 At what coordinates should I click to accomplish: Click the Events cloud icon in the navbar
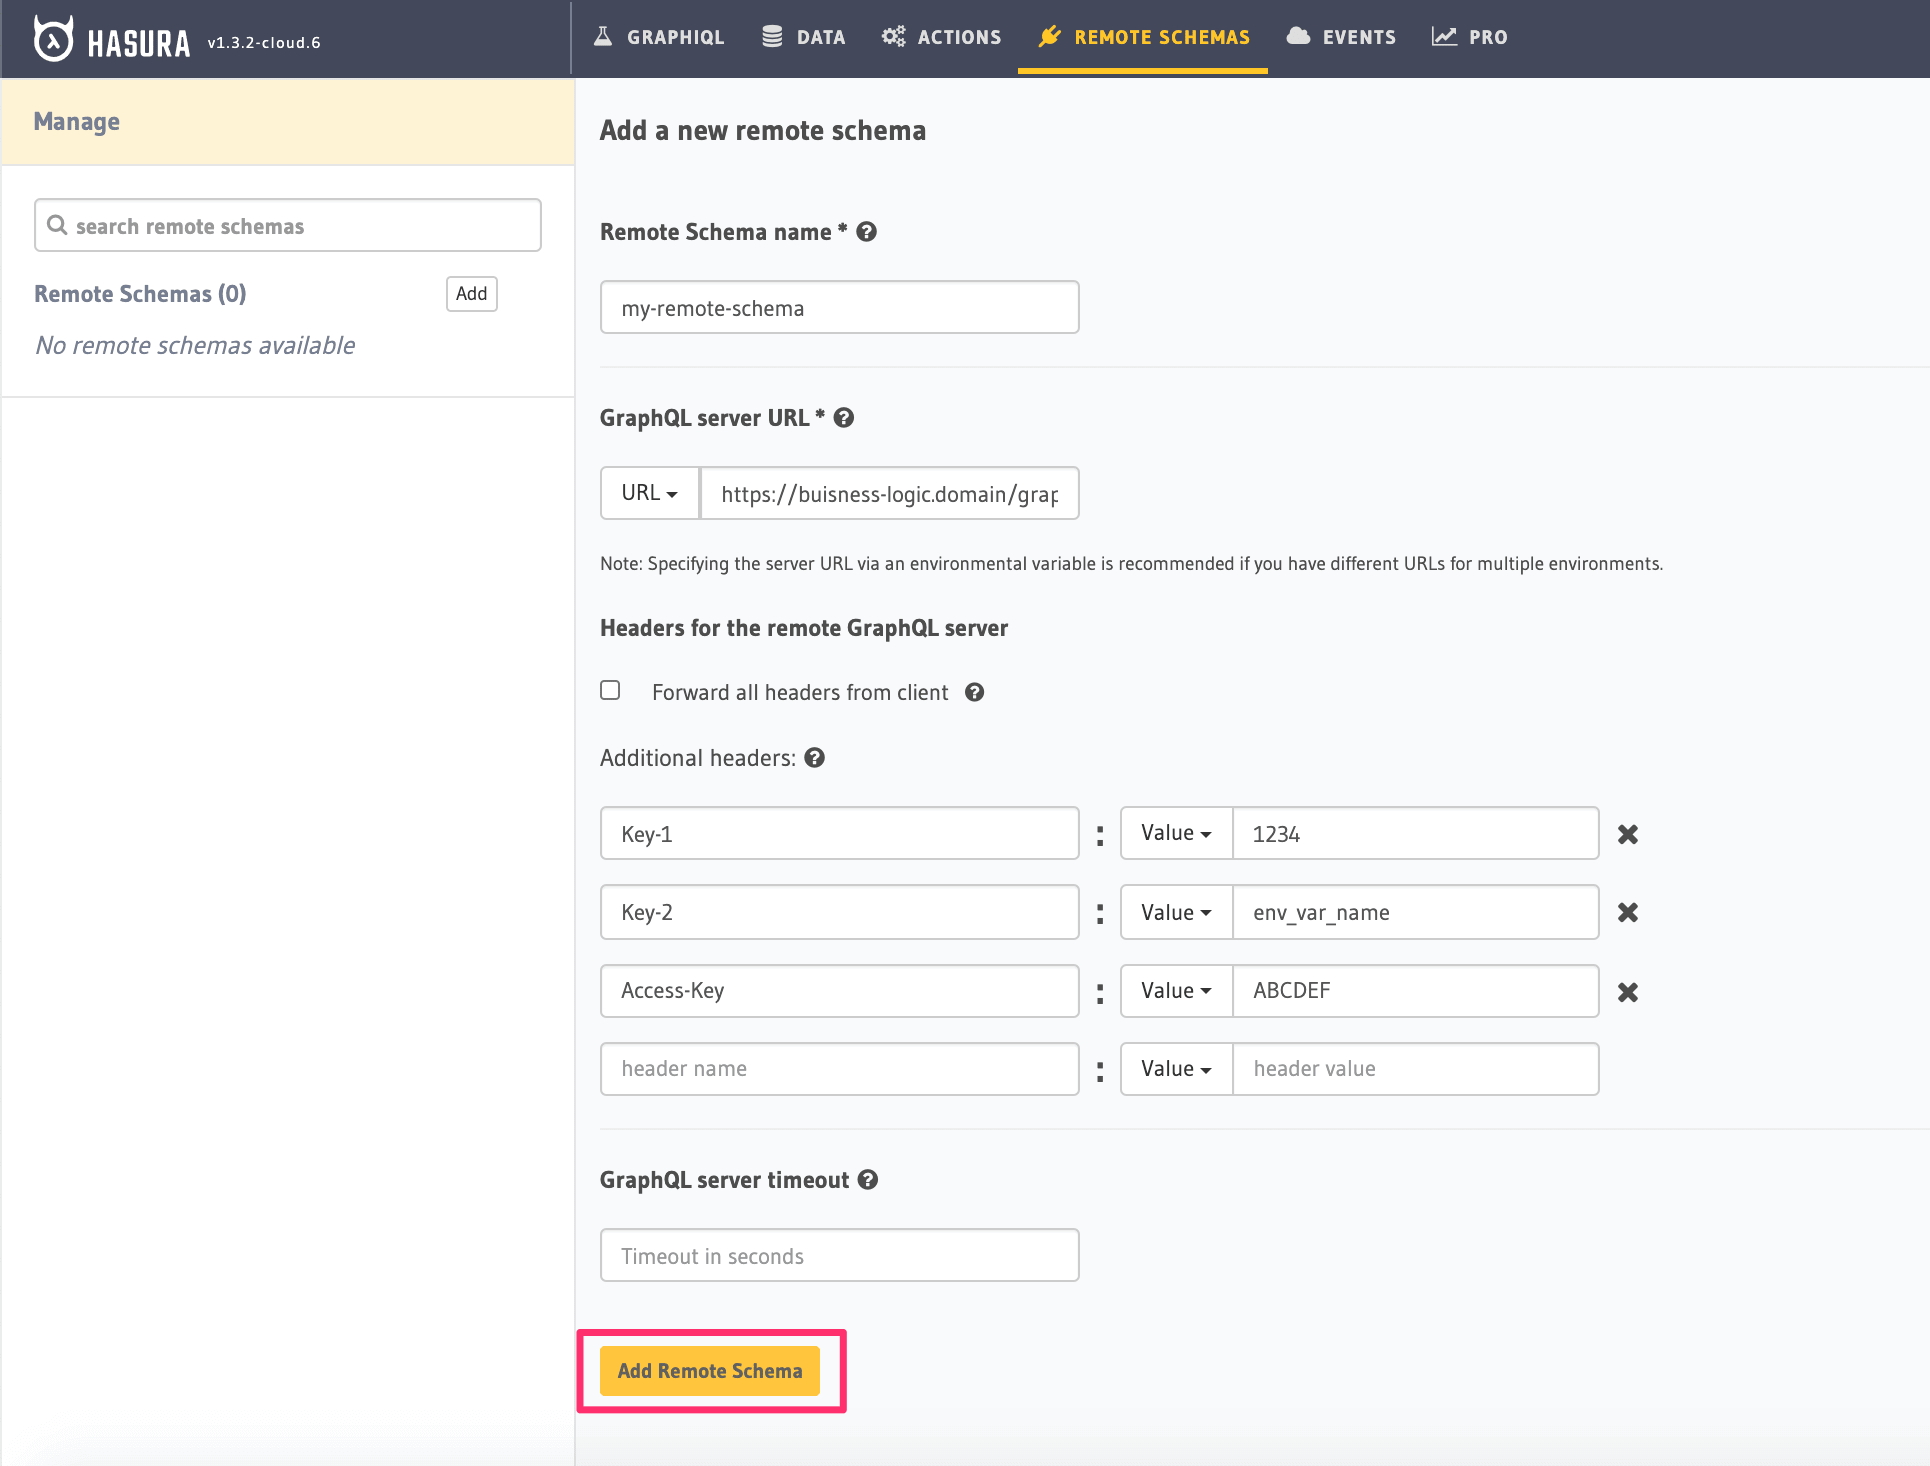pos(1297,35)
